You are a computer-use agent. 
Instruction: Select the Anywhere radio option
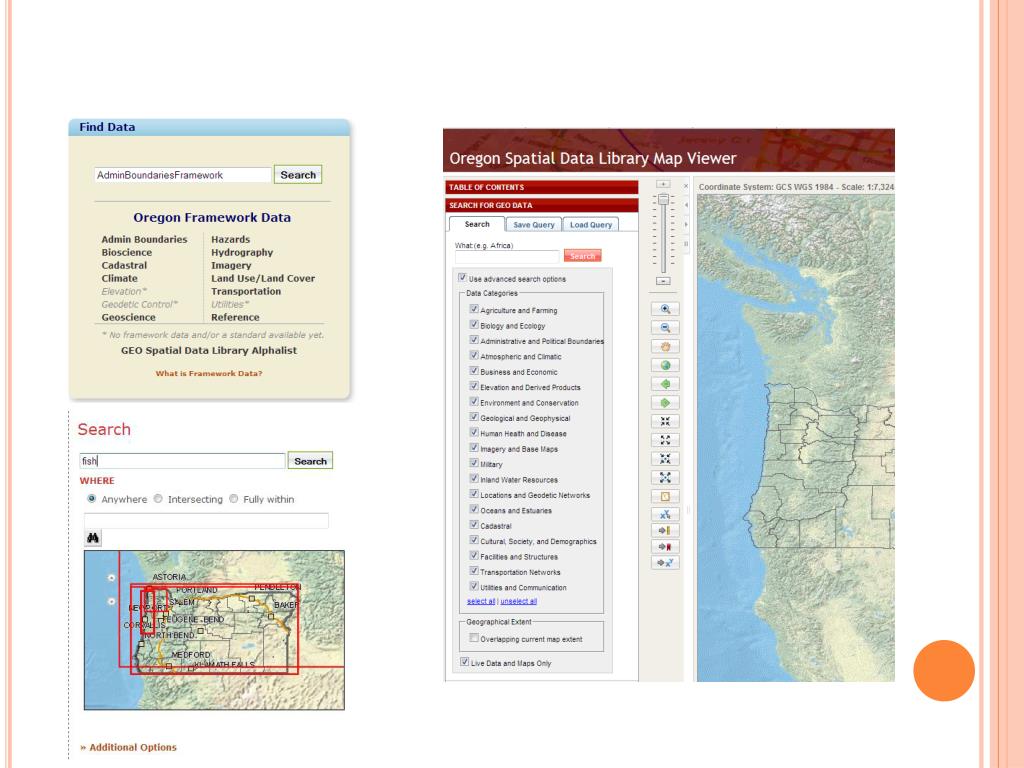[x=91, y=499]
